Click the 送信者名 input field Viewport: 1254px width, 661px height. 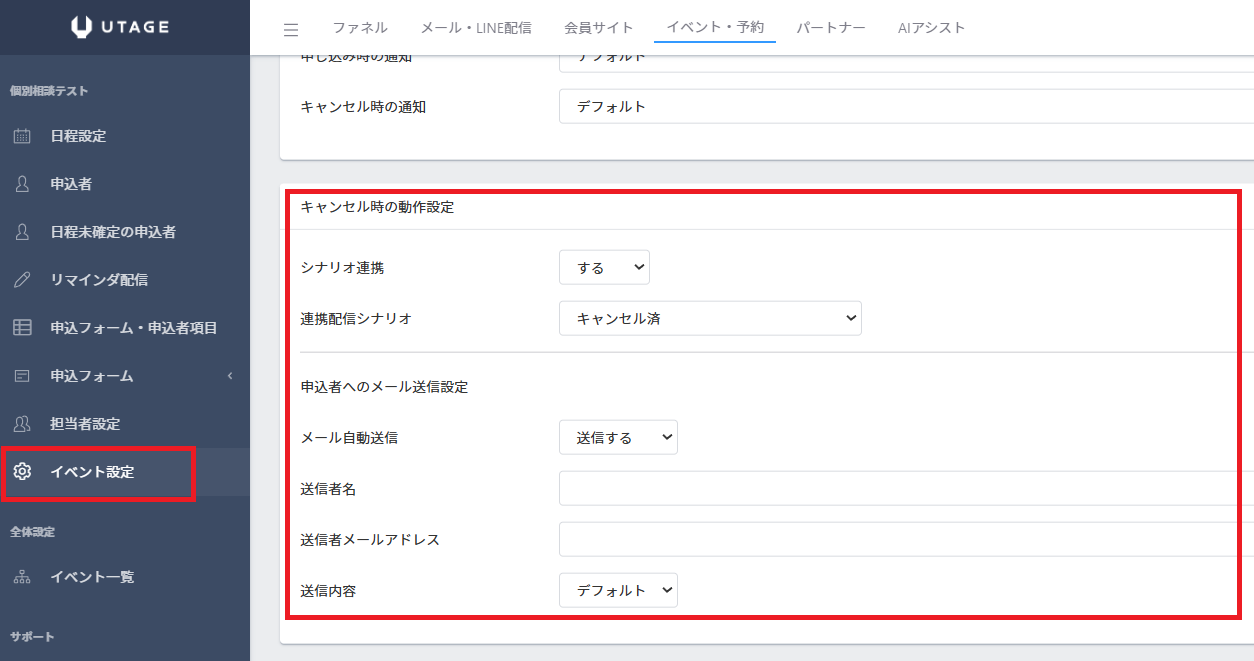pos(906,488)
